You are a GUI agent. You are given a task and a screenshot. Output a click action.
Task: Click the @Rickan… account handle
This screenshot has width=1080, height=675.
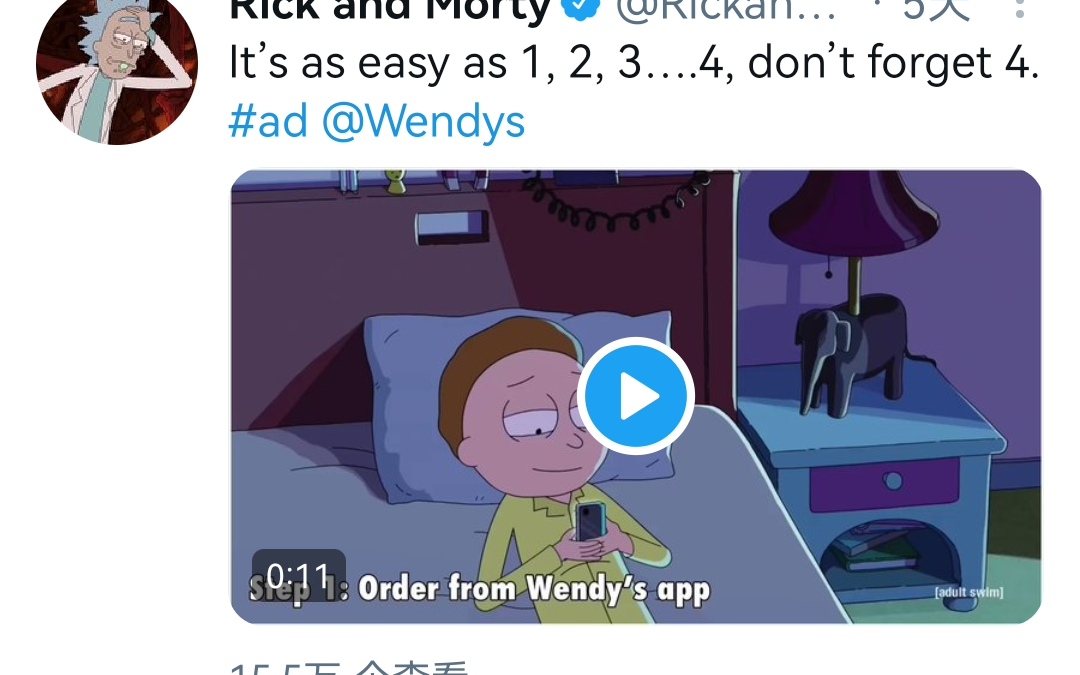(725, 8)
